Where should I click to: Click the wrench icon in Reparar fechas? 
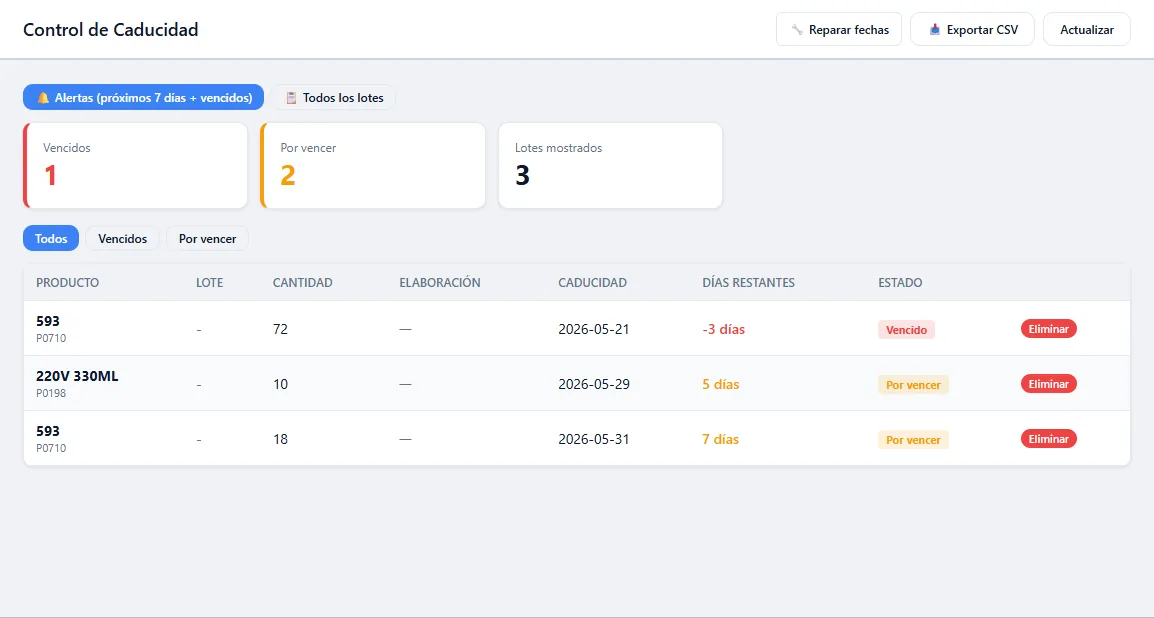pos(797,30)
